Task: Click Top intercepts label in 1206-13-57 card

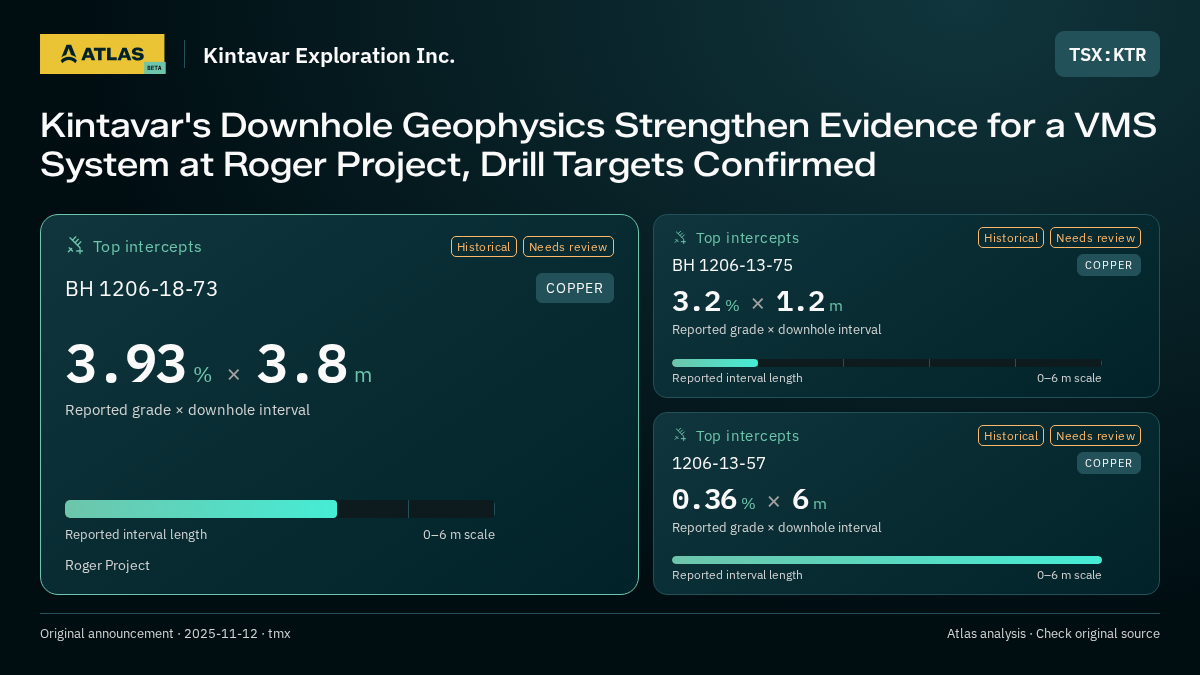Action: tap(747, 436)
